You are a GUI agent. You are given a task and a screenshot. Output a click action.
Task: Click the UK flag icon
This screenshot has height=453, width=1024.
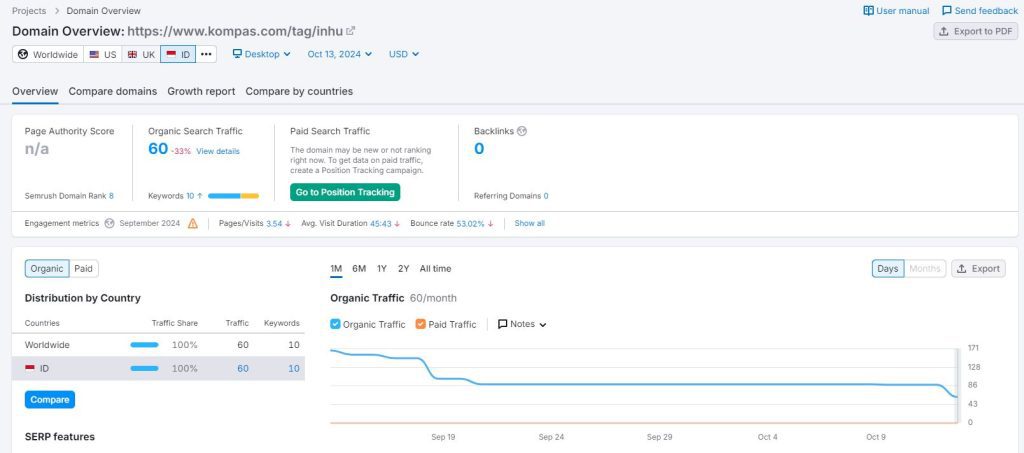point(133,55)
